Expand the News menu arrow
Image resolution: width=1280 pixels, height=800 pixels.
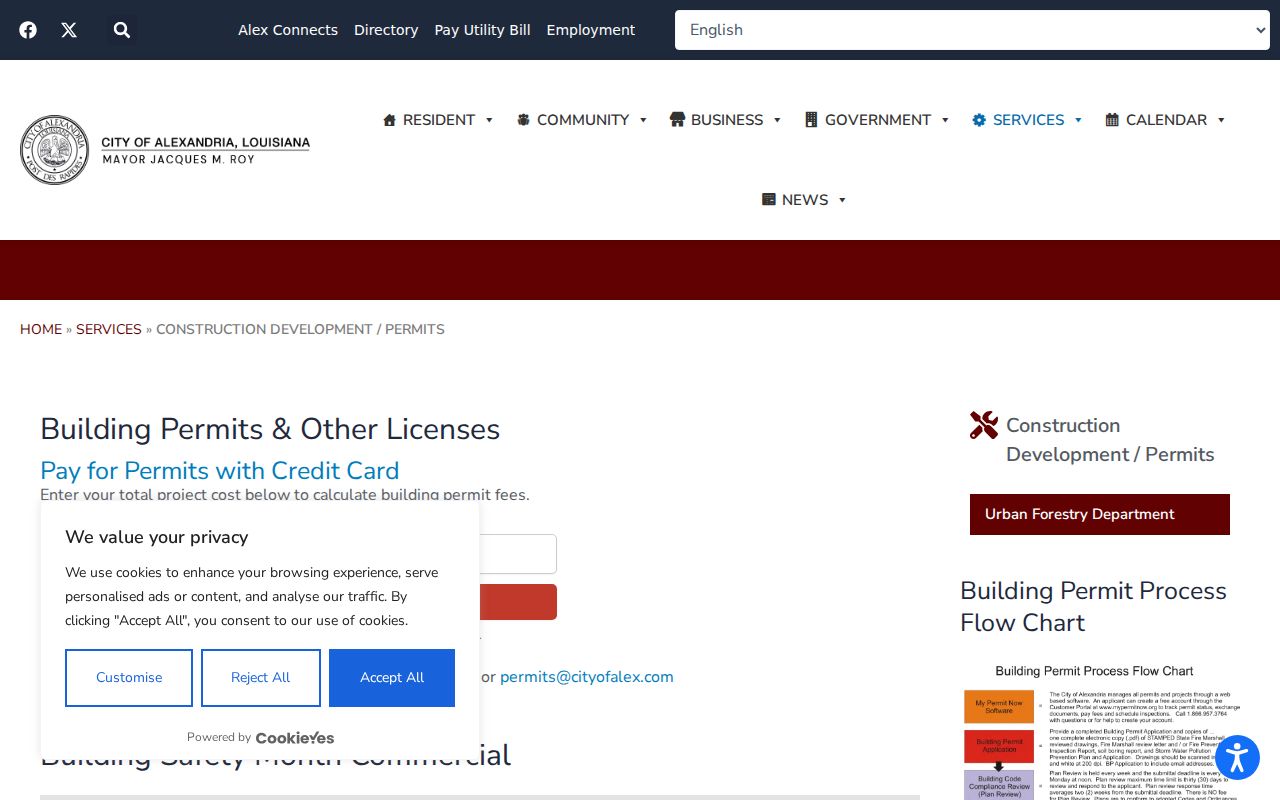(842, 200)
